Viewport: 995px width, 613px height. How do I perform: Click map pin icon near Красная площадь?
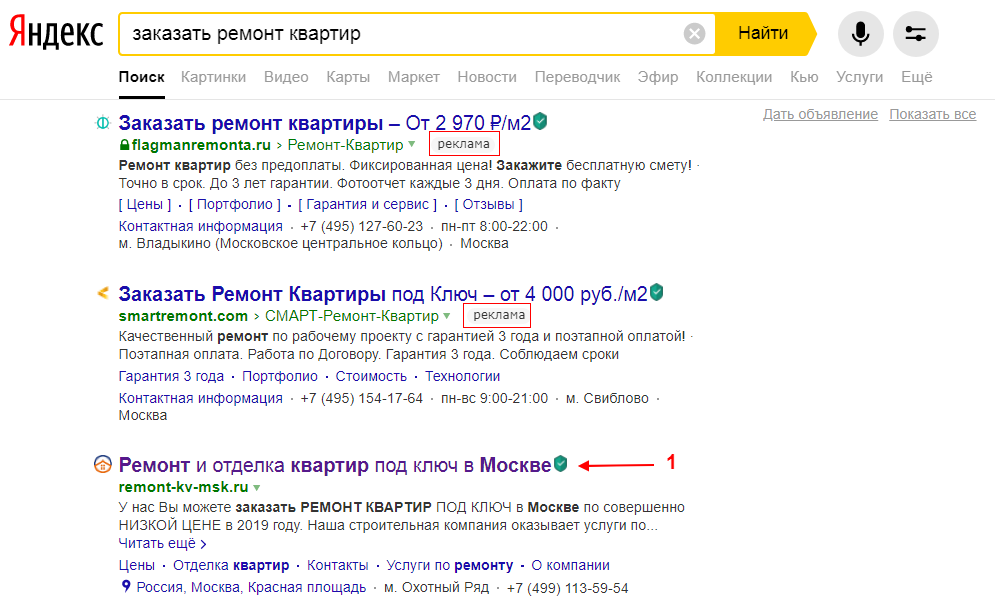click(125, 587)
